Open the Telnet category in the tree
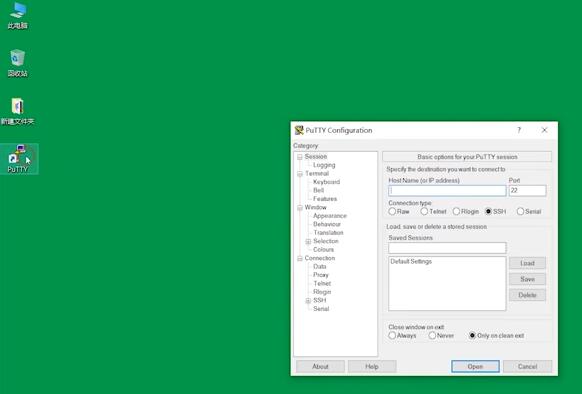 coord(322,283)
